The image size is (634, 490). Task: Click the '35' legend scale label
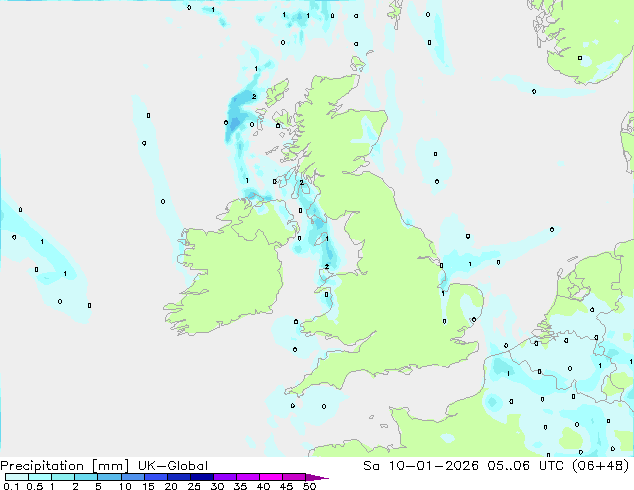tap(240, 486)
